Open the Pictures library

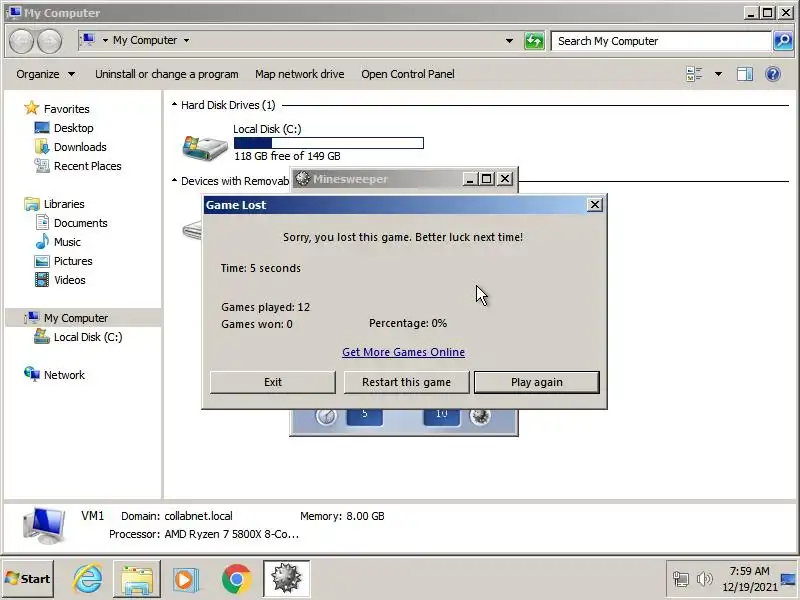(x=73, y=261)
